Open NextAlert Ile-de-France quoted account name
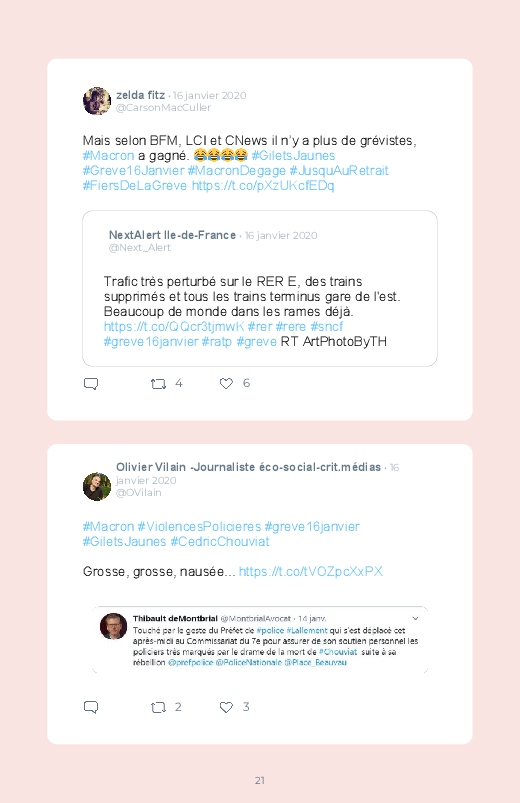 pyautogui.click(x=172, y=235)
